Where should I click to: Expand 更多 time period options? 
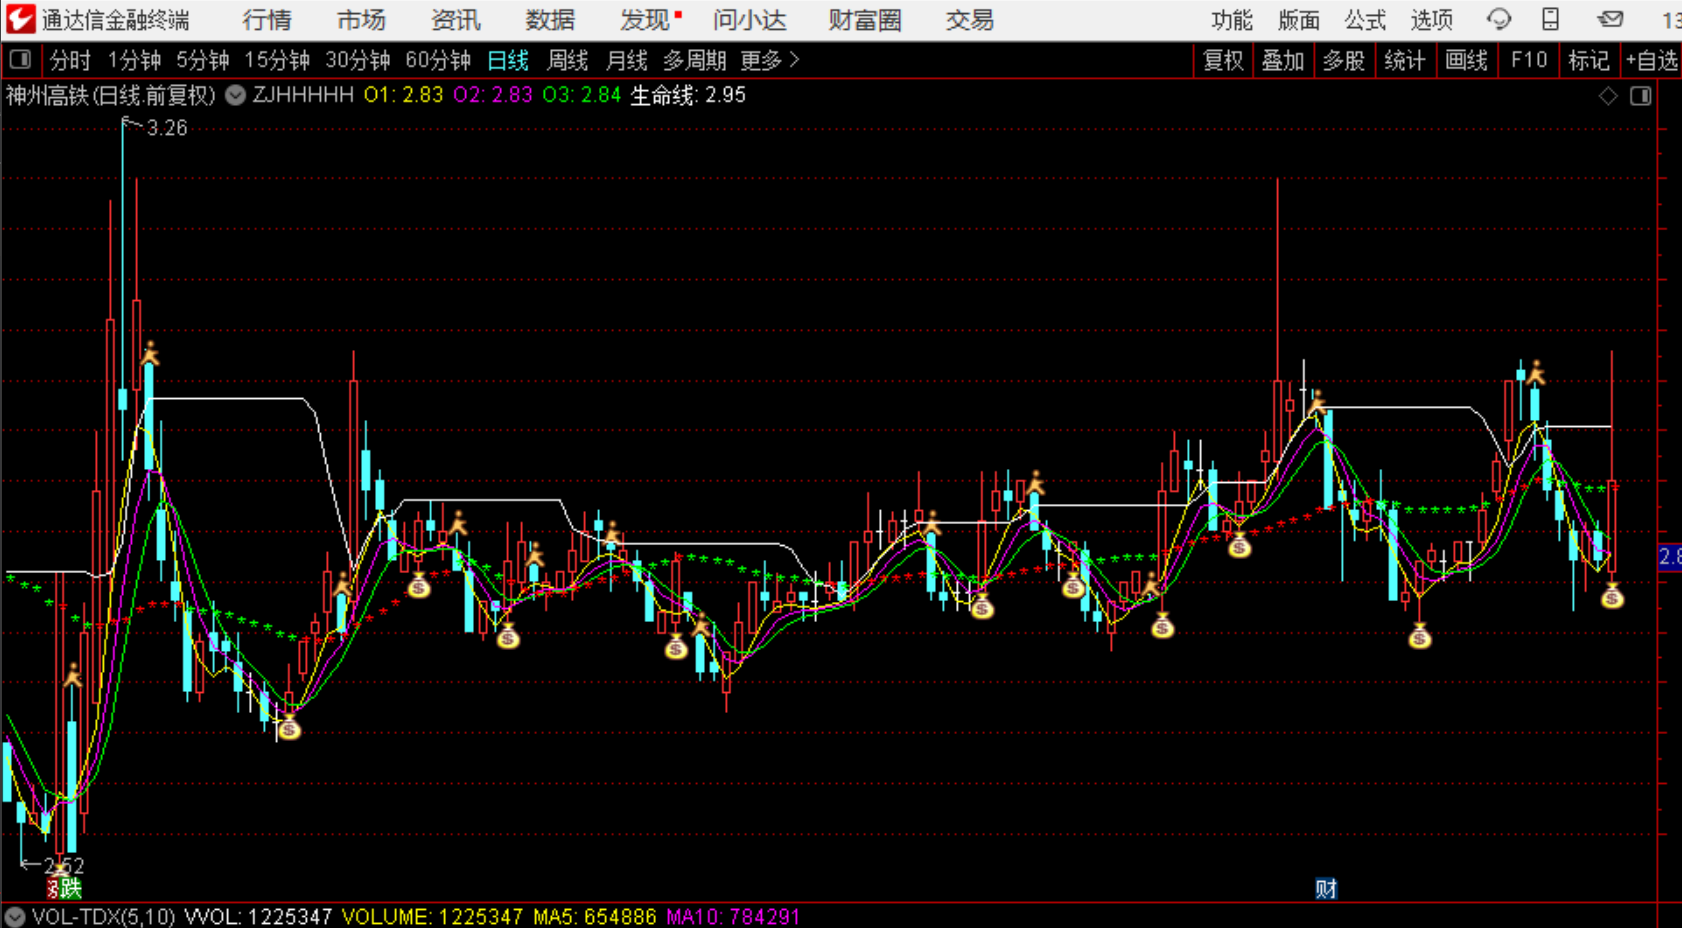pyautogui.click(x=769, y=60)
